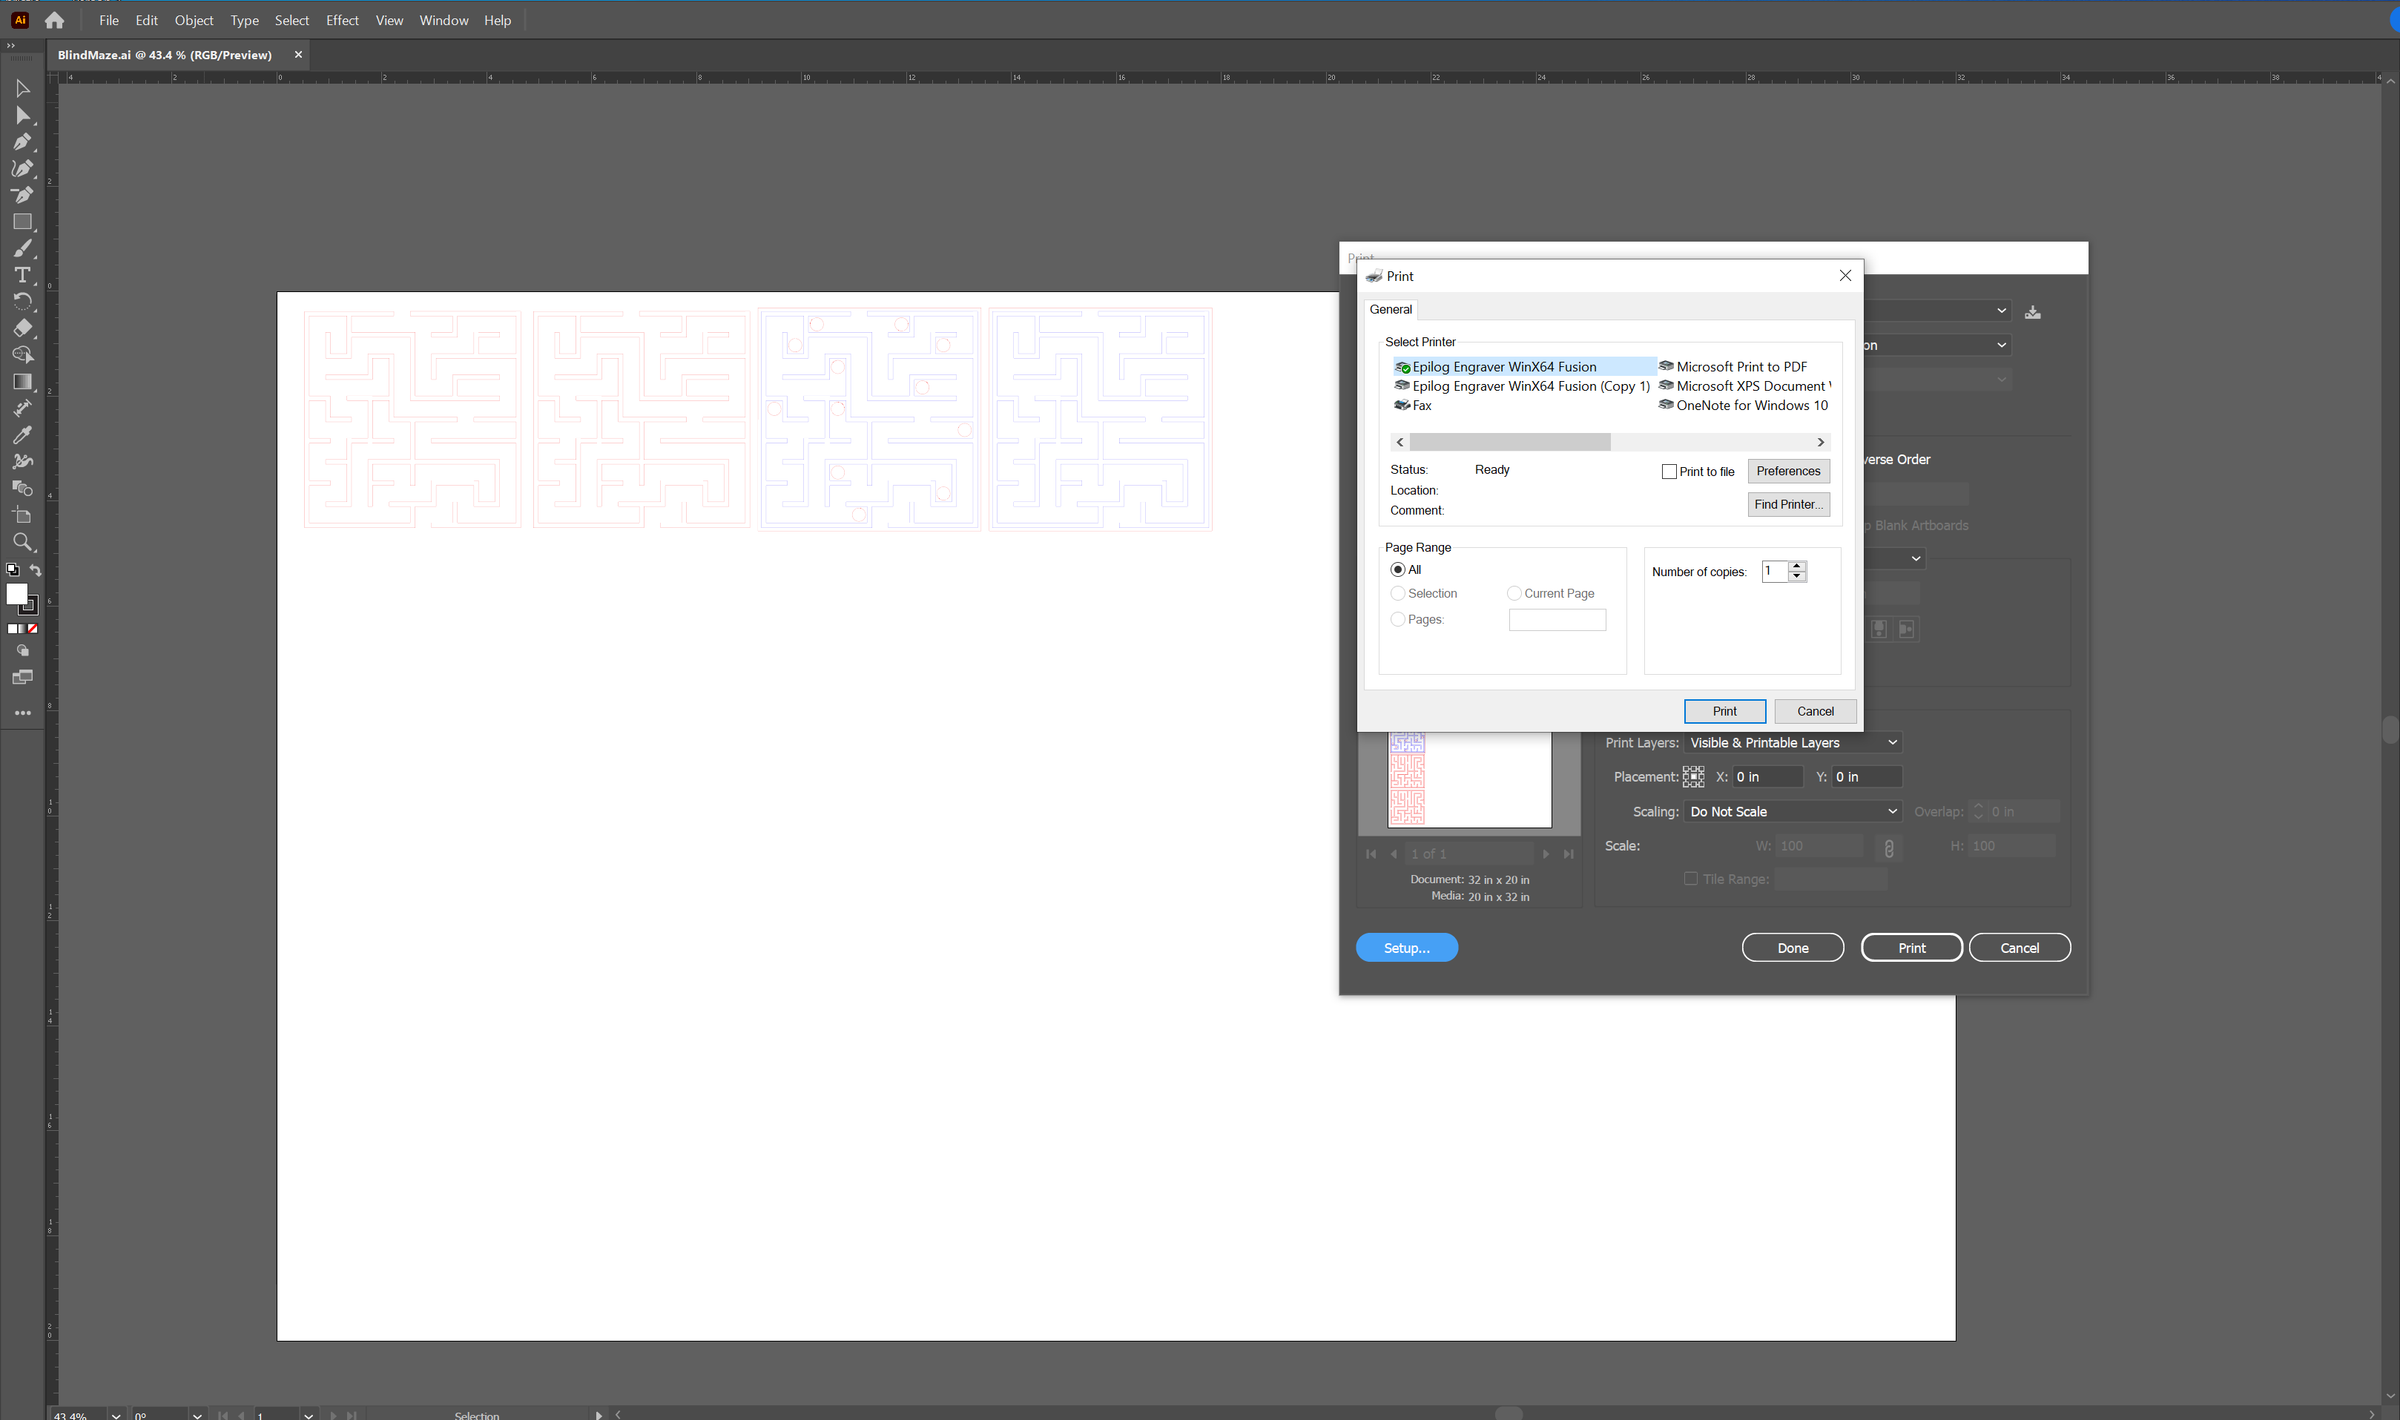Image resolution: width=2400 pixels, height=1420 pixels.
Task: Click the Preferences button
Action: 1788,471
